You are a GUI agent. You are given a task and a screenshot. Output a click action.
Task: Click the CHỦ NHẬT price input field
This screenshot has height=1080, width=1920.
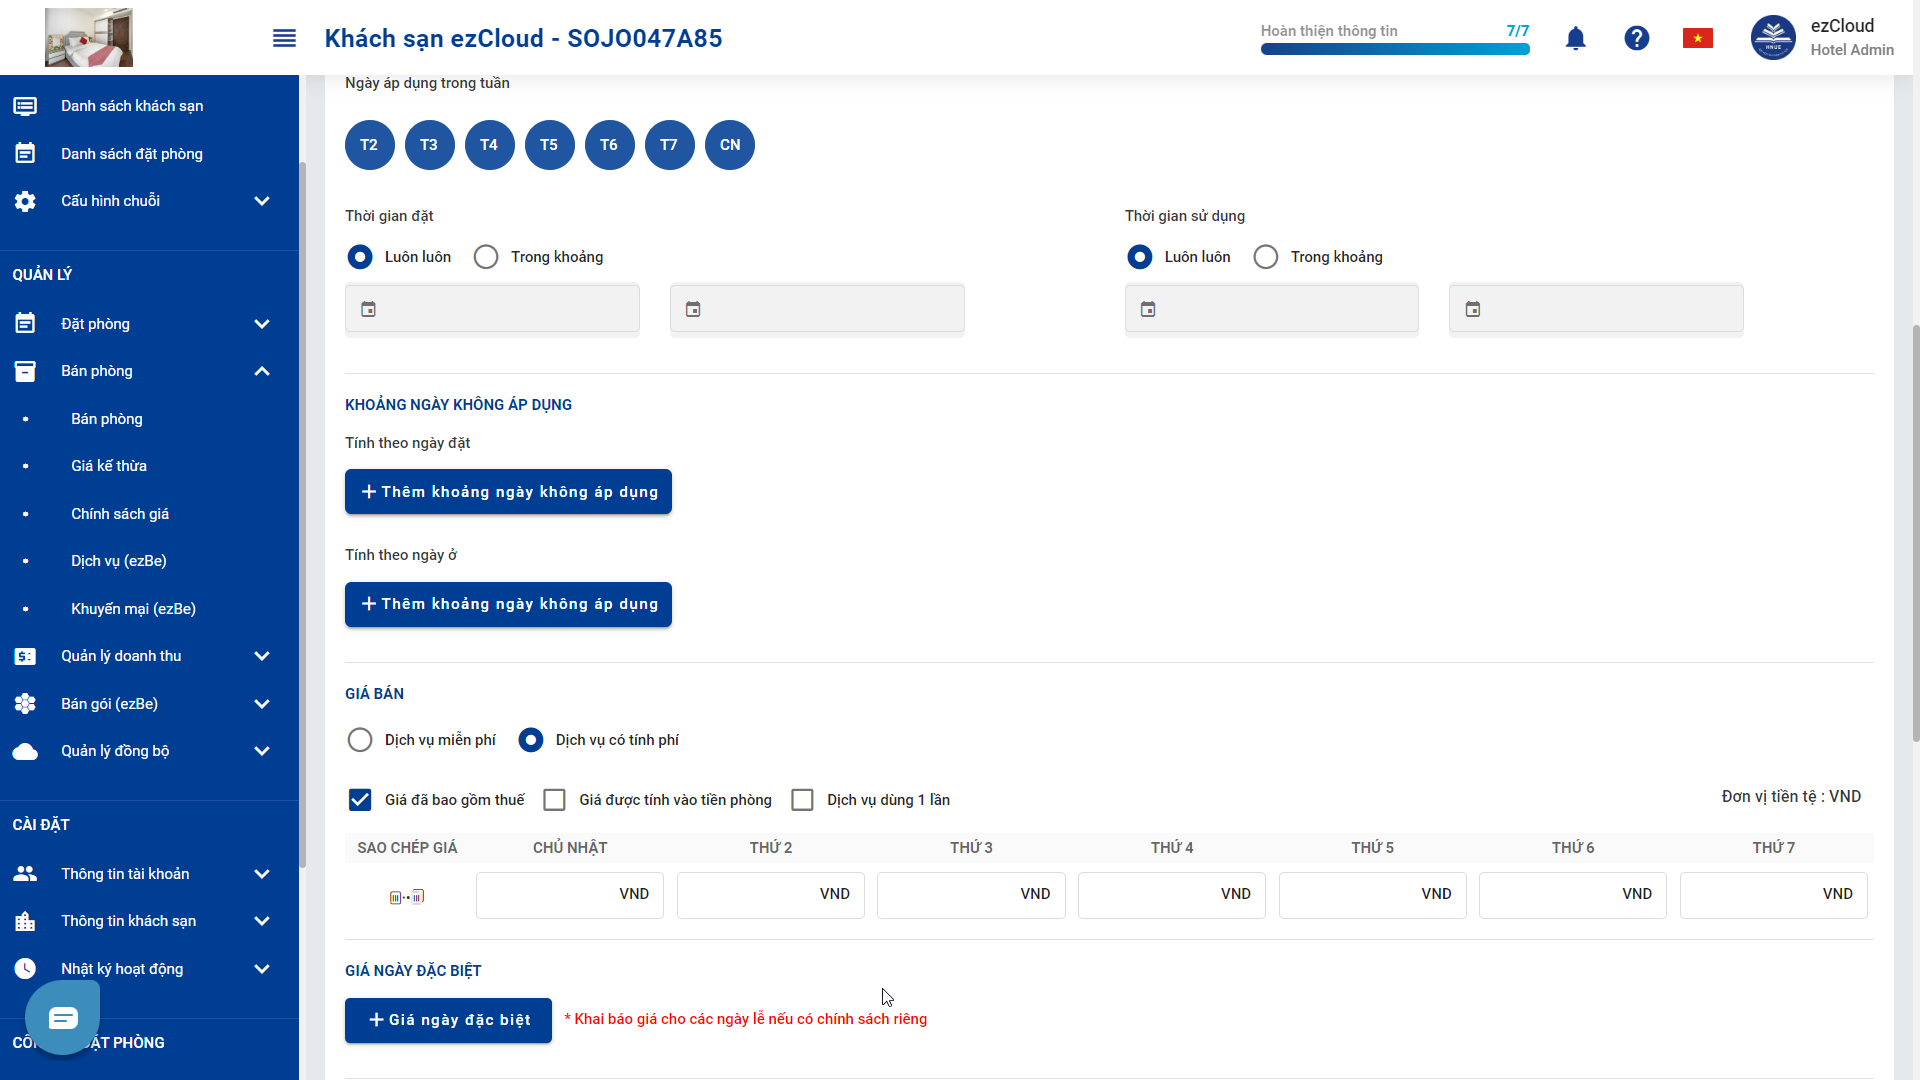click(x=570, y=895)
